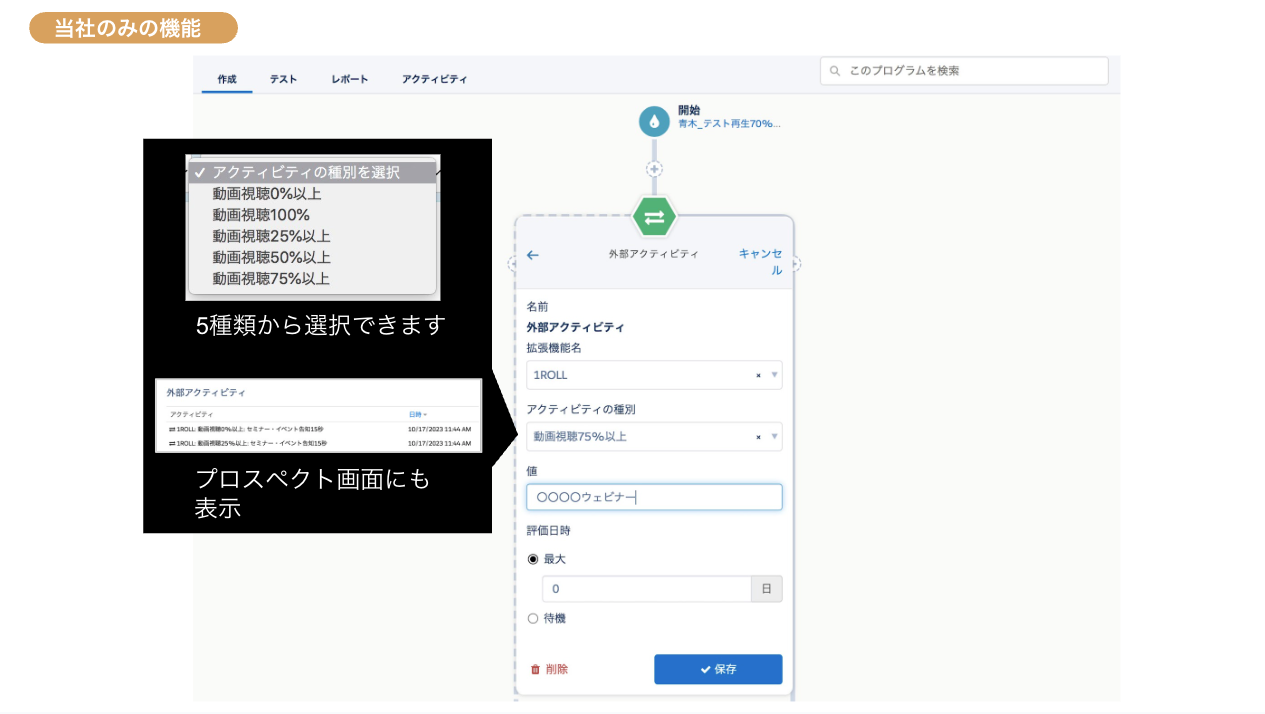This screenshot has height=714, width=1265.
Task: Select the 待機 radio button
Action: 535,618
